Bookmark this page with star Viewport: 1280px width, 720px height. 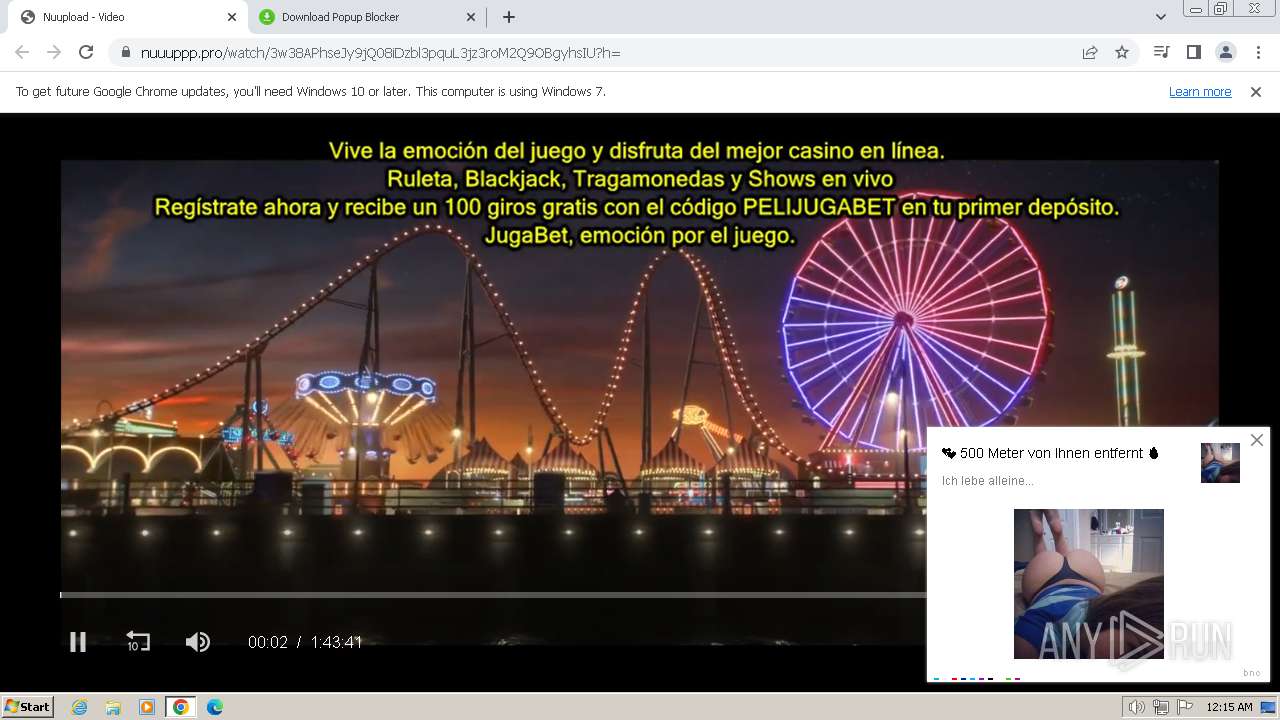pyautogui.click(x=1122, y=52)
